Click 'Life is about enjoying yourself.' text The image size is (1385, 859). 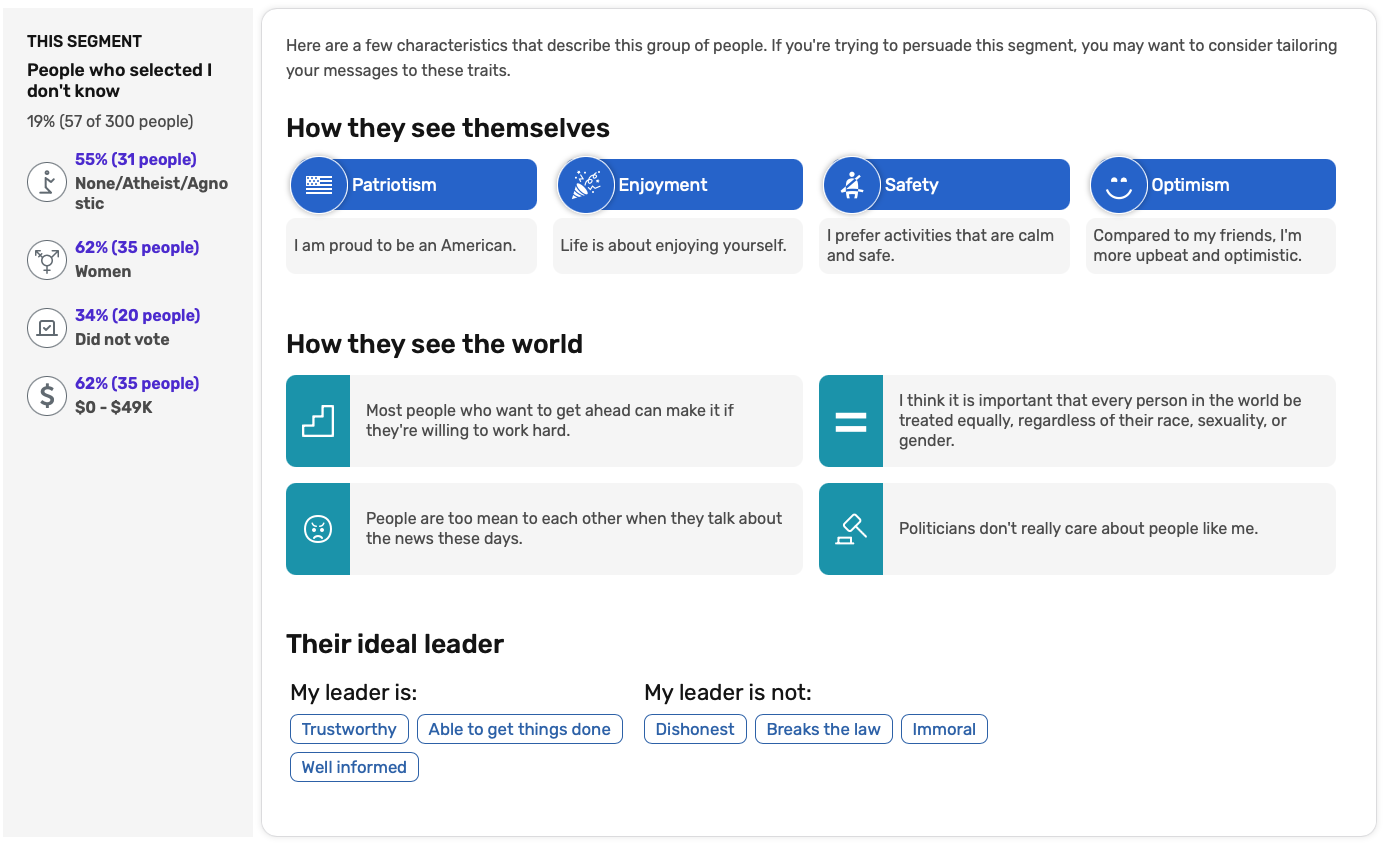[x=674, y=245]
